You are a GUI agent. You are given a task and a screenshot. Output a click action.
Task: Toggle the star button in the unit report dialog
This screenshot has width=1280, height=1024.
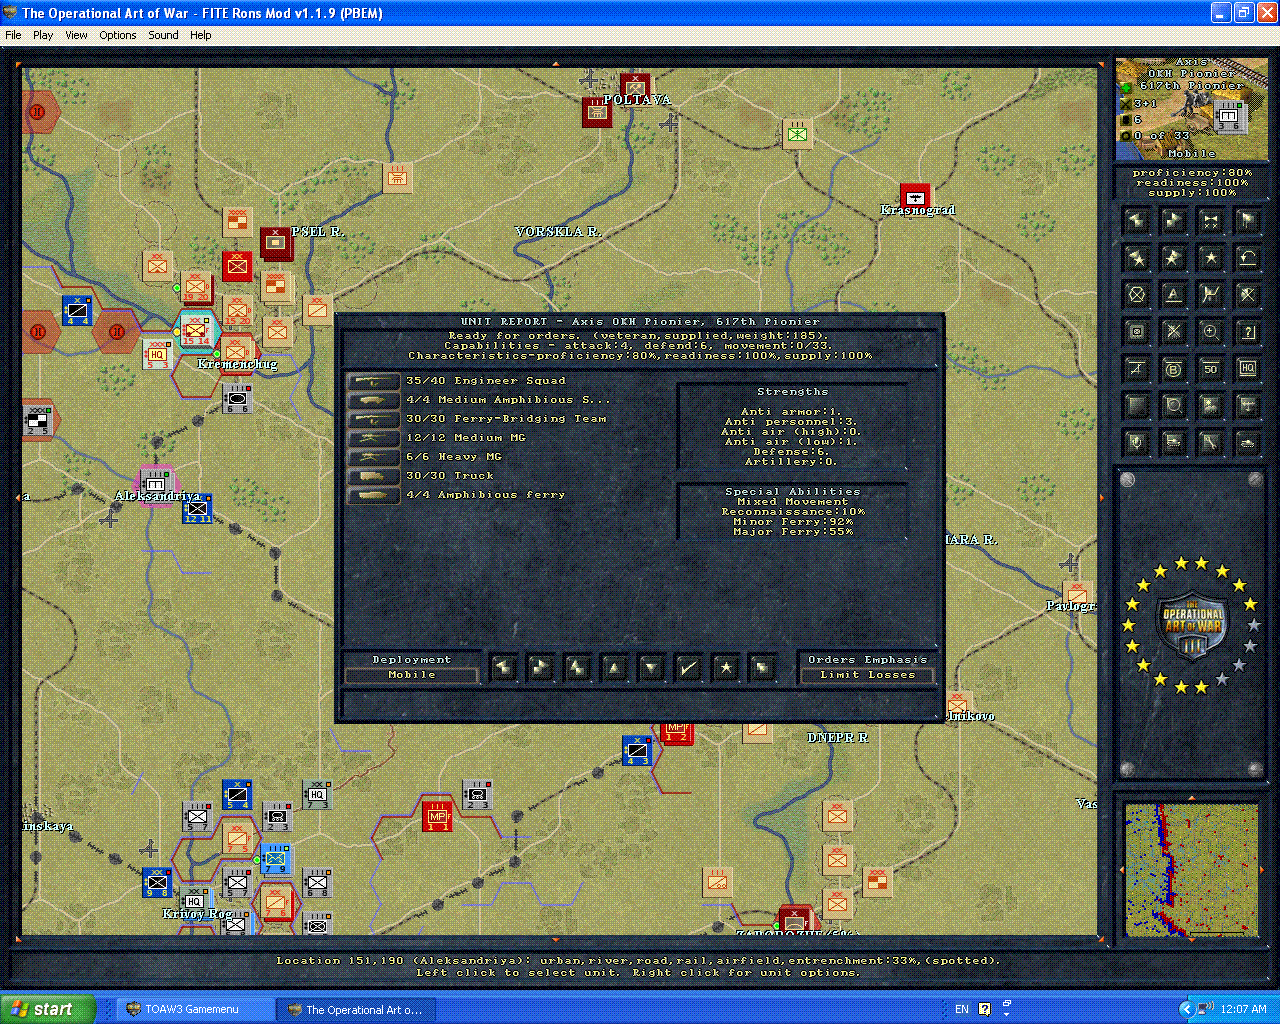tap(726, 668)
